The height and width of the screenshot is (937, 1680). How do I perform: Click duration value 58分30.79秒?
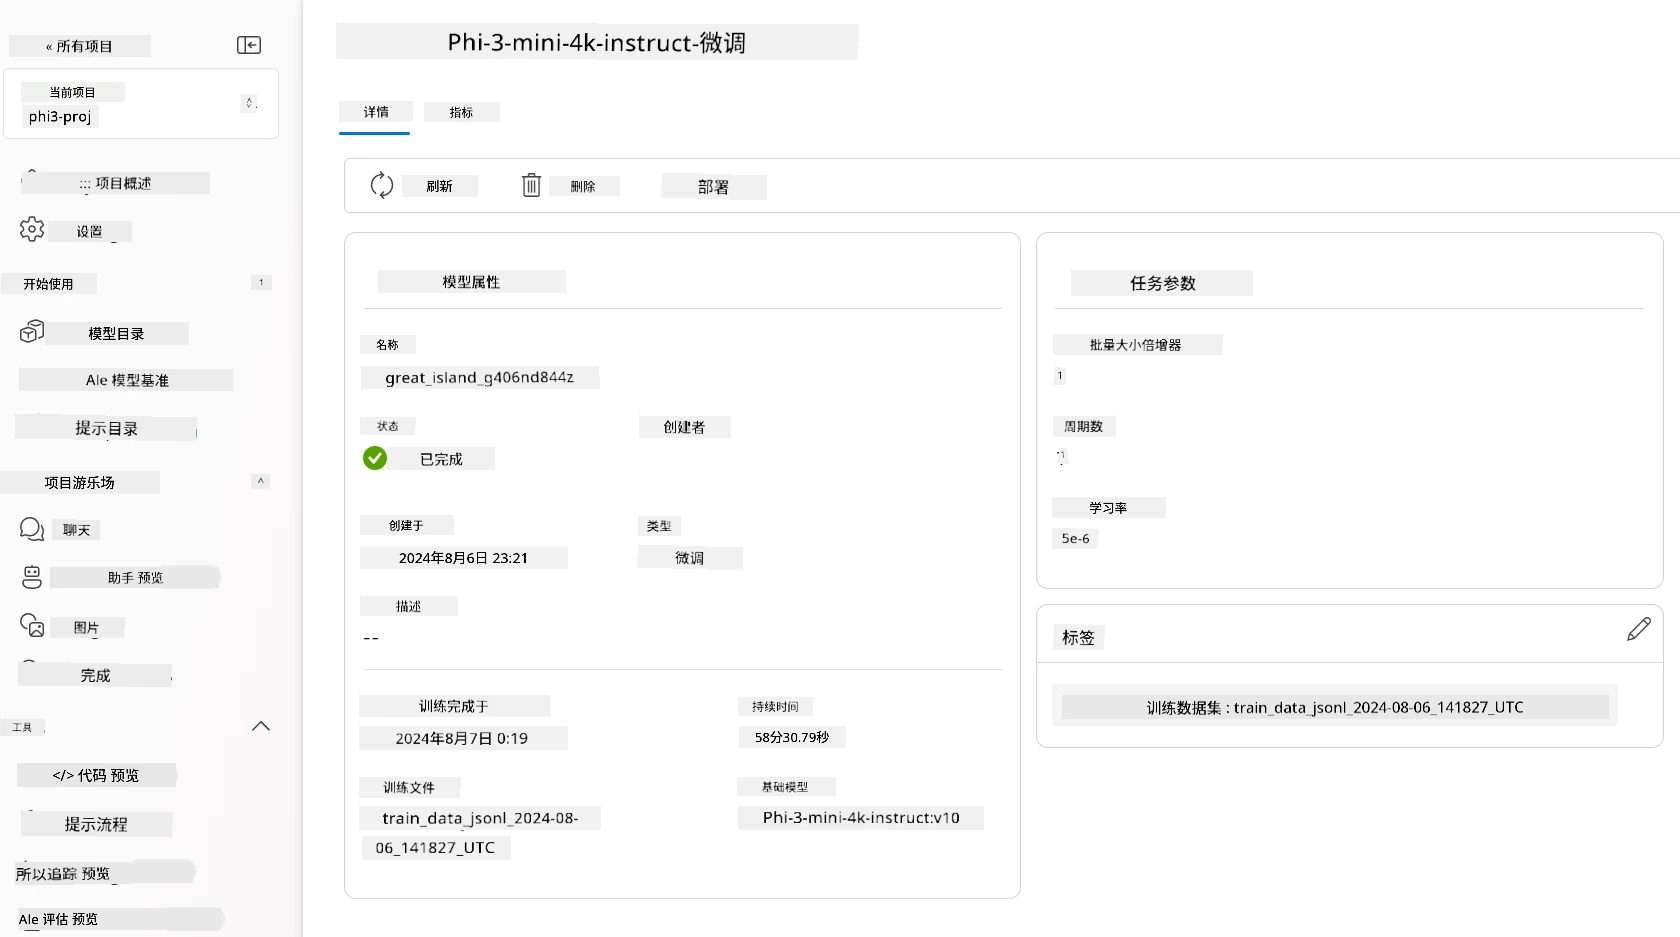click(x=792, y=737)
